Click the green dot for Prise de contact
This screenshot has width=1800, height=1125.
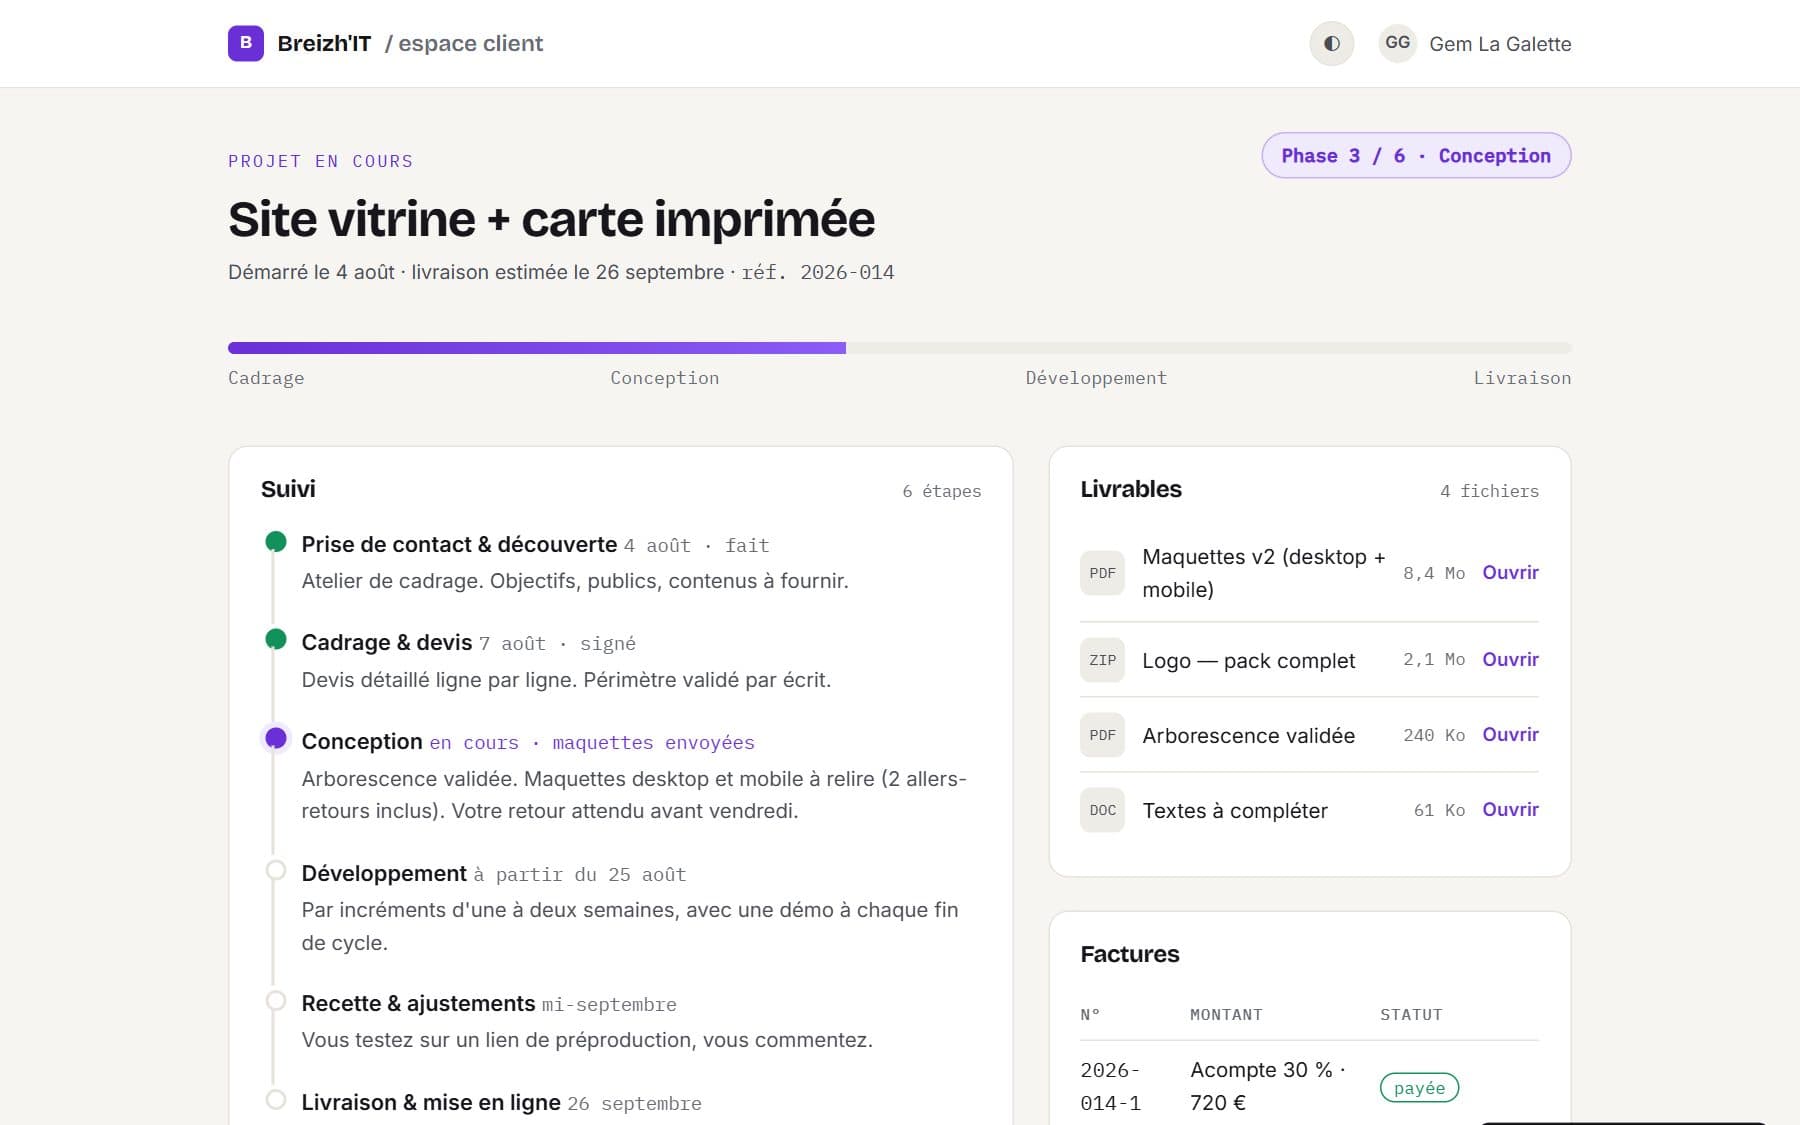tap(276, 542)
